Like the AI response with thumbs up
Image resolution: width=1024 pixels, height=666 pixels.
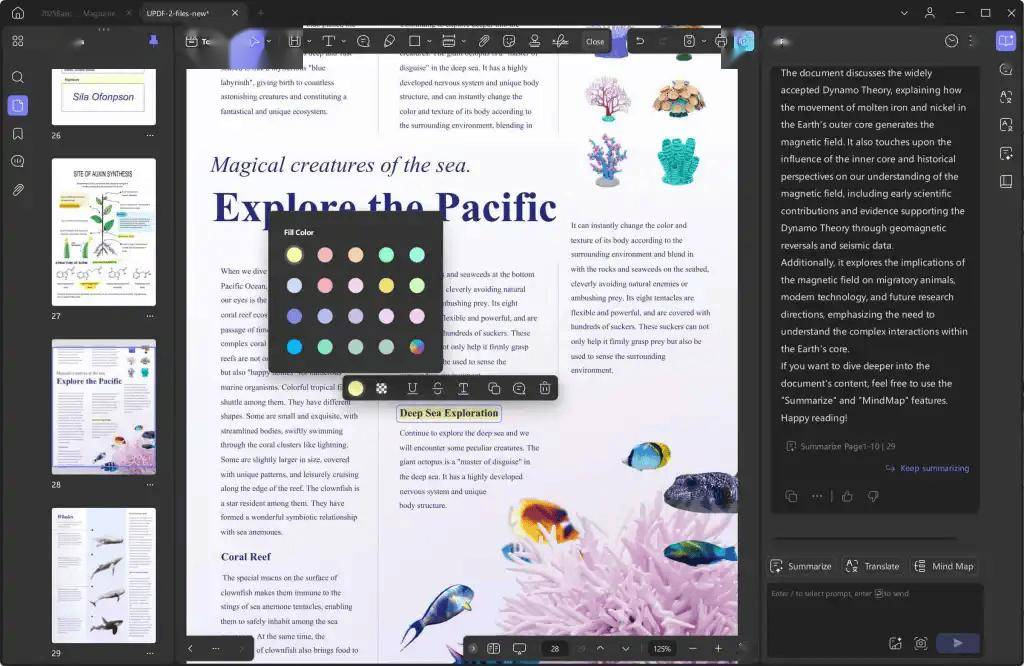847,496
